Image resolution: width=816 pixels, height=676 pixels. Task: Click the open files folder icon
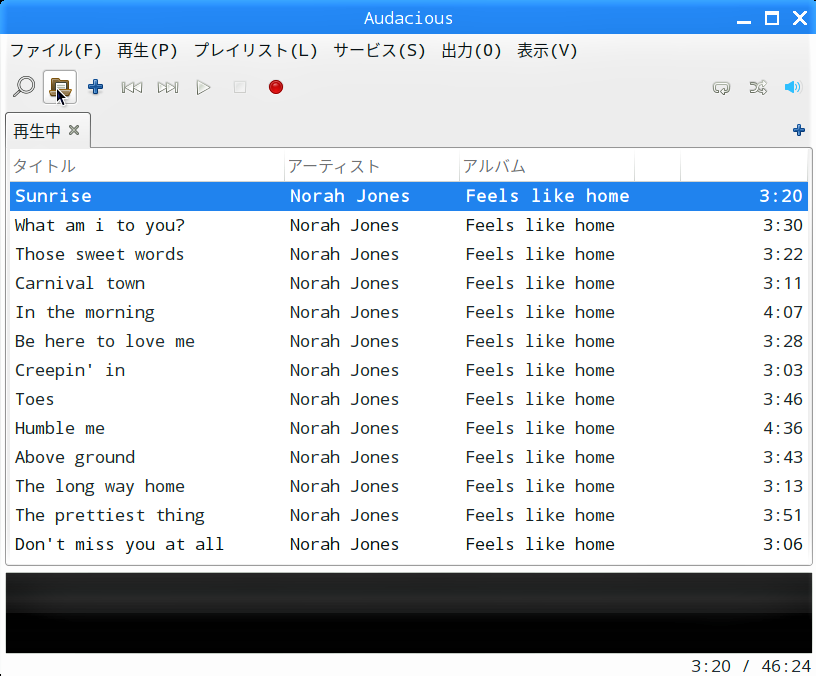pos(60,87)
